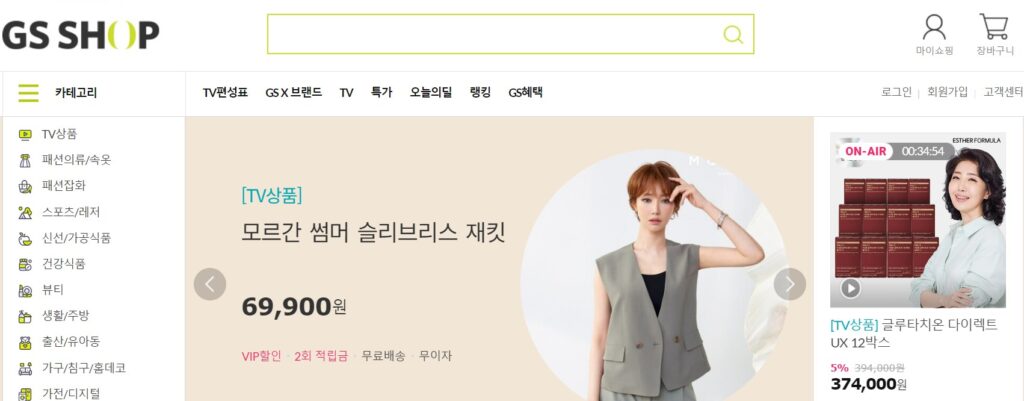Show the previous banner slide
This screenshot has width=1024, height=401.
pos(210,284)
